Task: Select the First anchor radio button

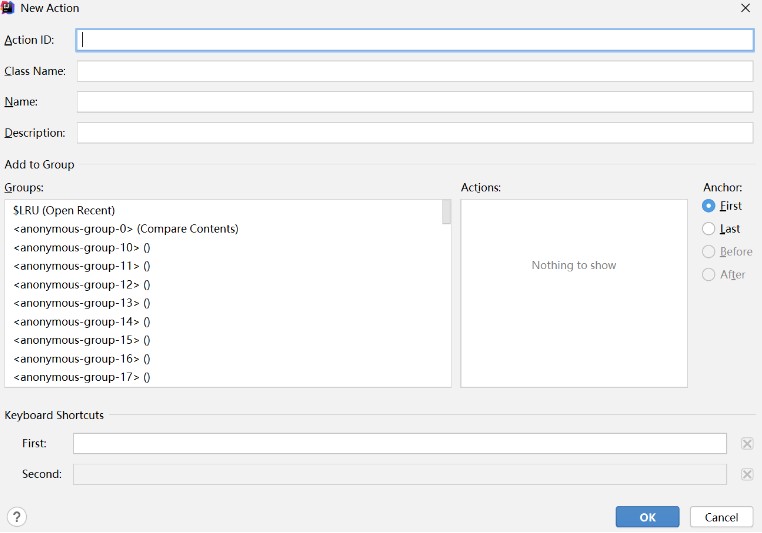Action: coord(709,206)
